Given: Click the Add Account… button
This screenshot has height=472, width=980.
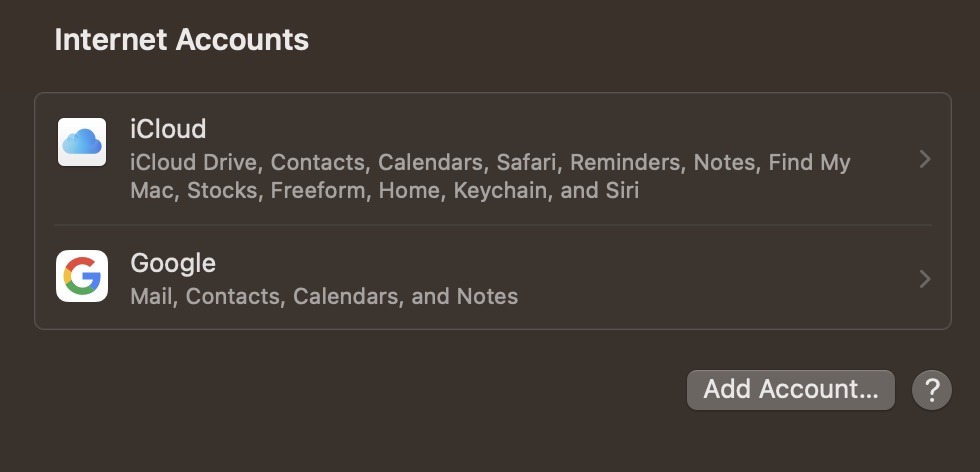Looking at the screenshot, I should click(x=790, y=389).
